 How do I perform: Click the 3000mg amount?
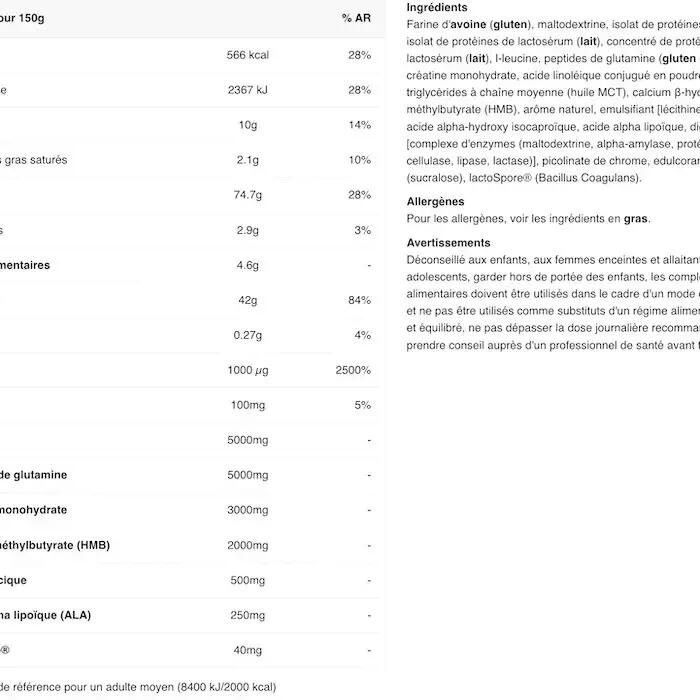click(x=248, y=510)
